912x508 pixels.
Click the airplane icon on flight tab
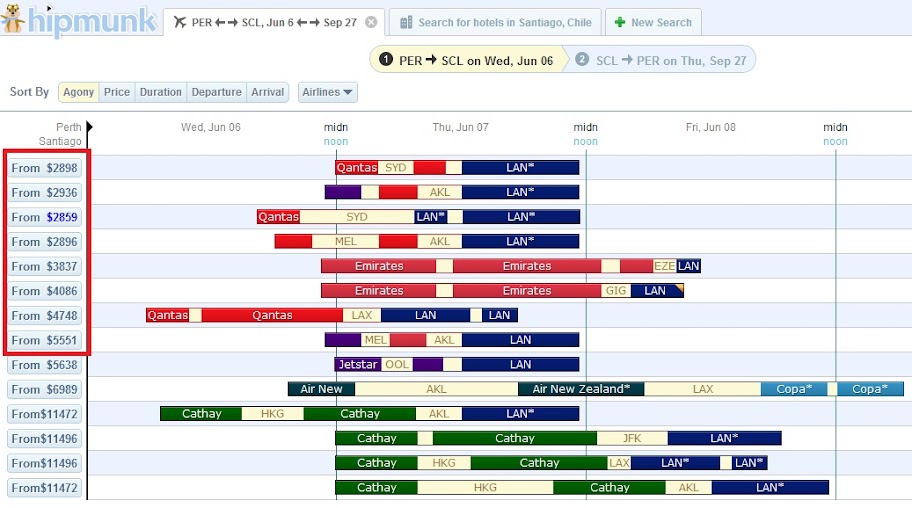180,22
